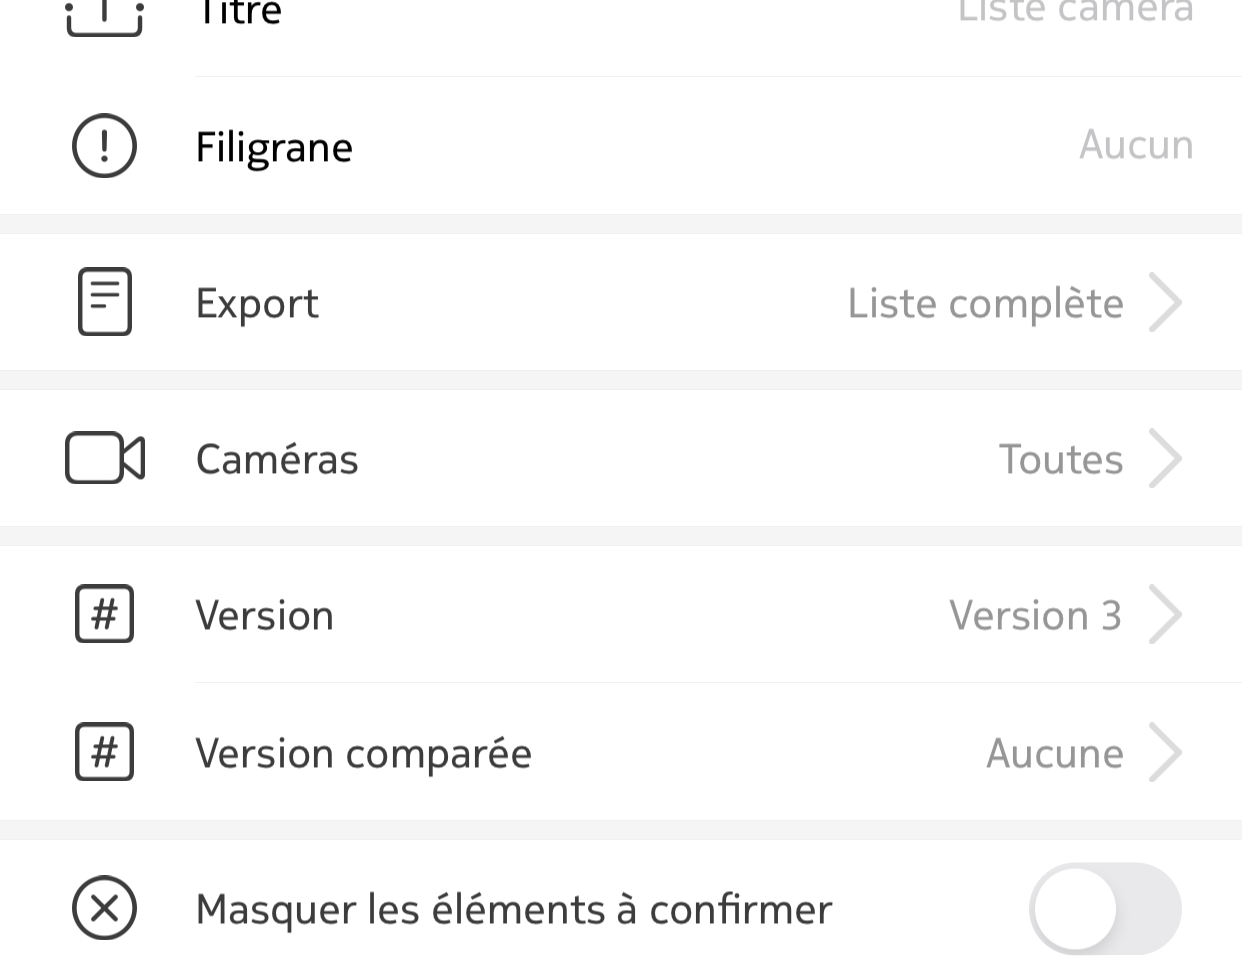This screenshot has width=1242, height=970.
Task: Click the Aucun watermark value
Action: pos(1136,146)
